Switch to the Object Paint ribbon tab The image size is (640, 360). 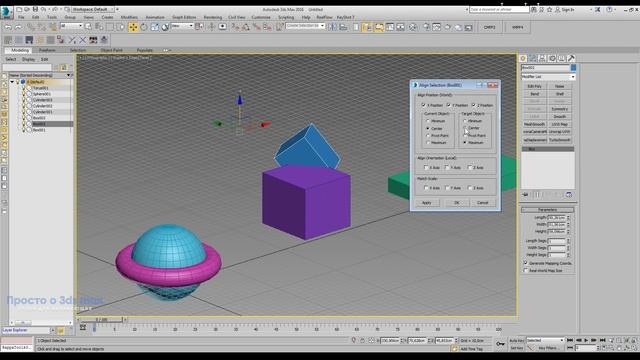pos(111,50)
